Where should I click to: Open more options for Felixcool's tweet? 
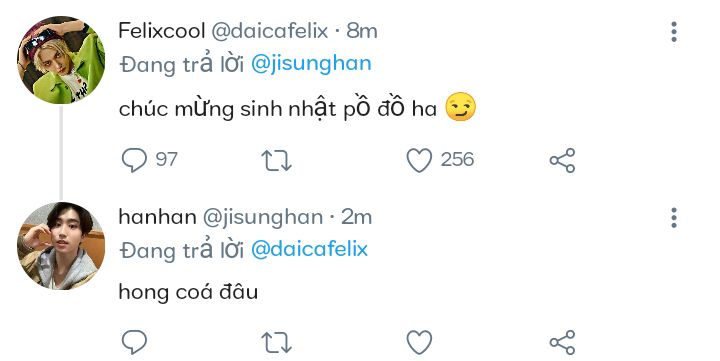pyautogui.click(x=674, y=32)
